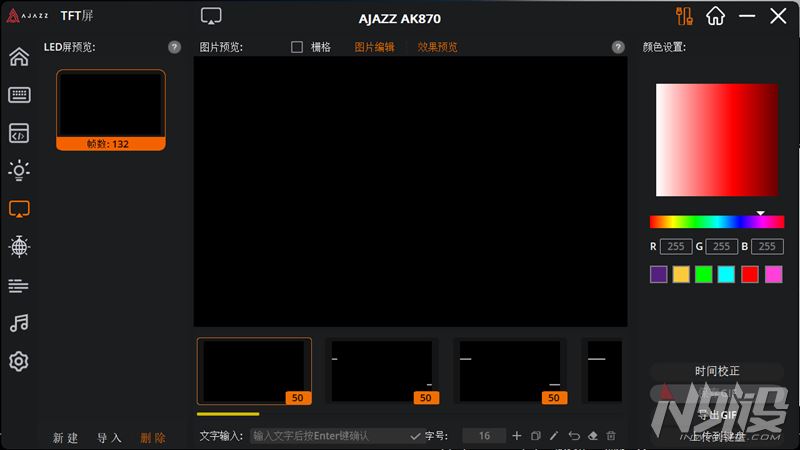Click the undo arrow in bottom toolbar
This screenshot has height=450, width=800.
[x=573, y=436]
